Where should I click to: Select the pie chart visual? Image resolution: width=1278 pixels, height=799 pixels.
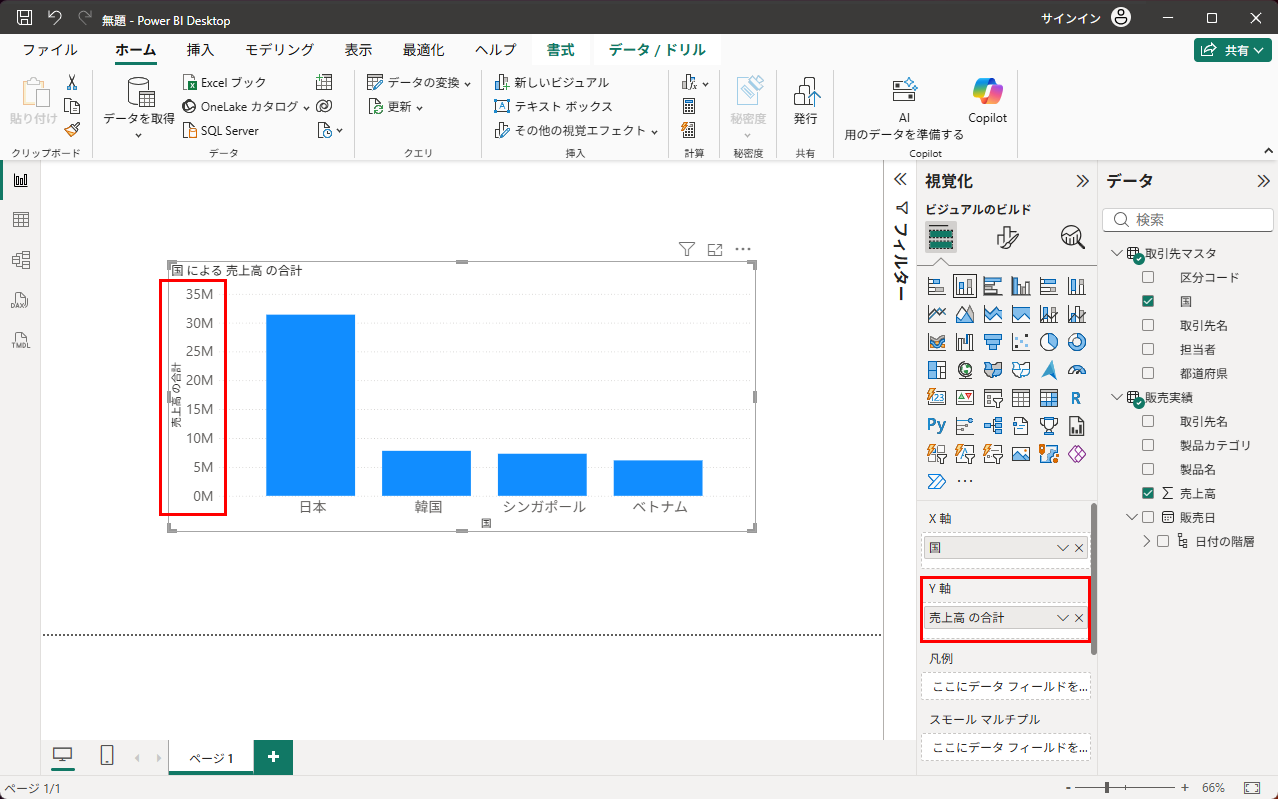click(x=1049, y=342)
